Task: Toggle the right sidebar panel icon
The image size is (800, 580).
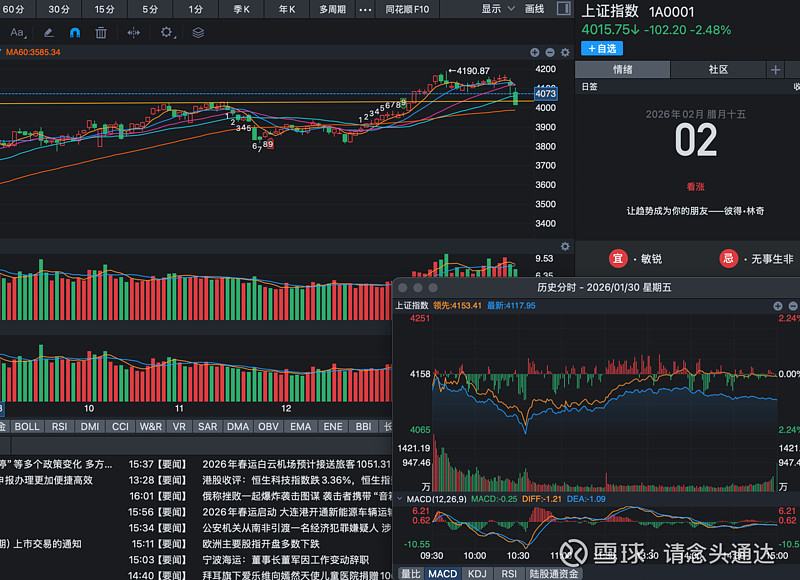Action: [x=562, y=9]
